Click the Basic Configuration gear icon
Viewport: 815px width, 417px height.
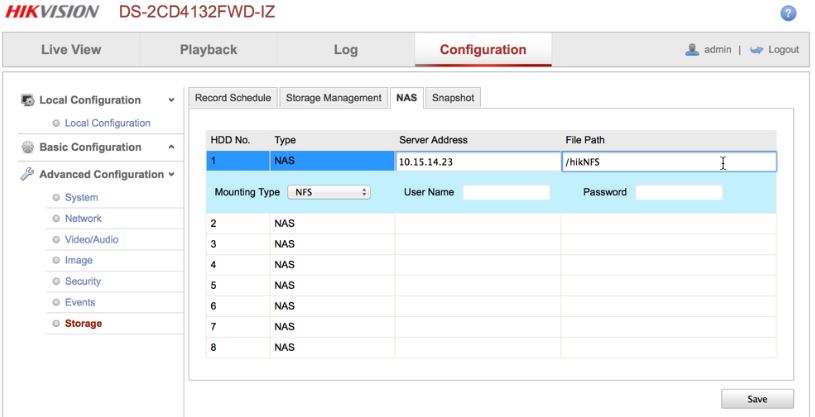27,148
